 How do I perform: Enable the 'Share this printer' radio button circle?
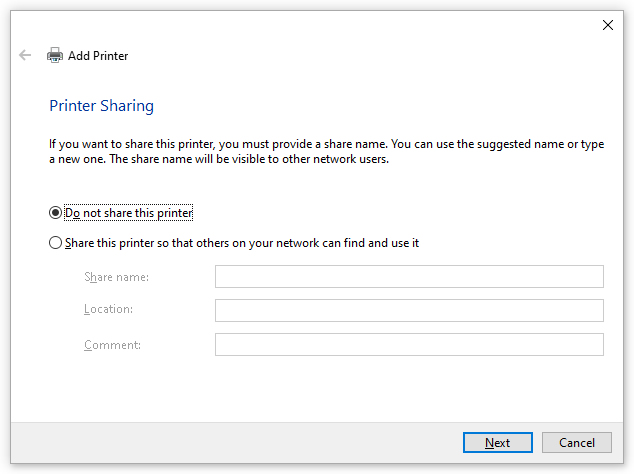click(x=55, y=243)
